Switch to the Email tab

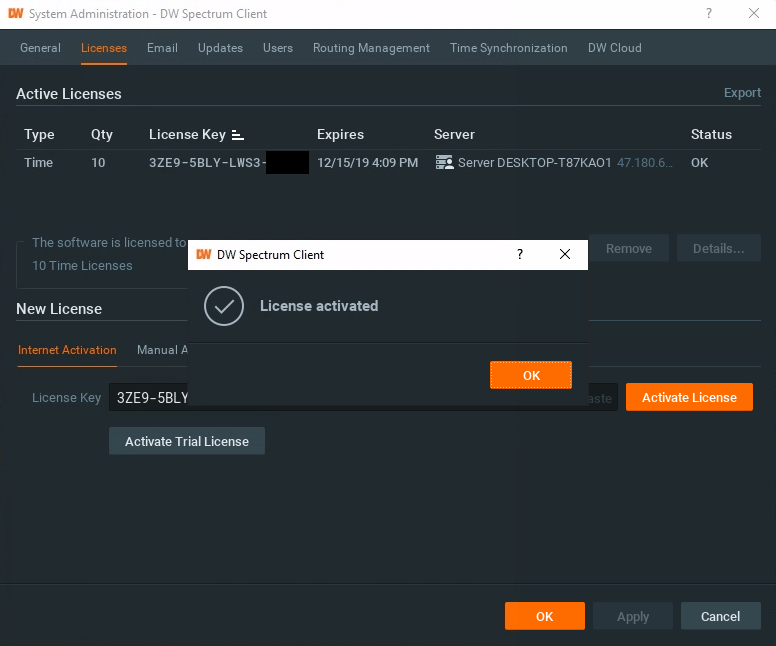click(162, 48)
